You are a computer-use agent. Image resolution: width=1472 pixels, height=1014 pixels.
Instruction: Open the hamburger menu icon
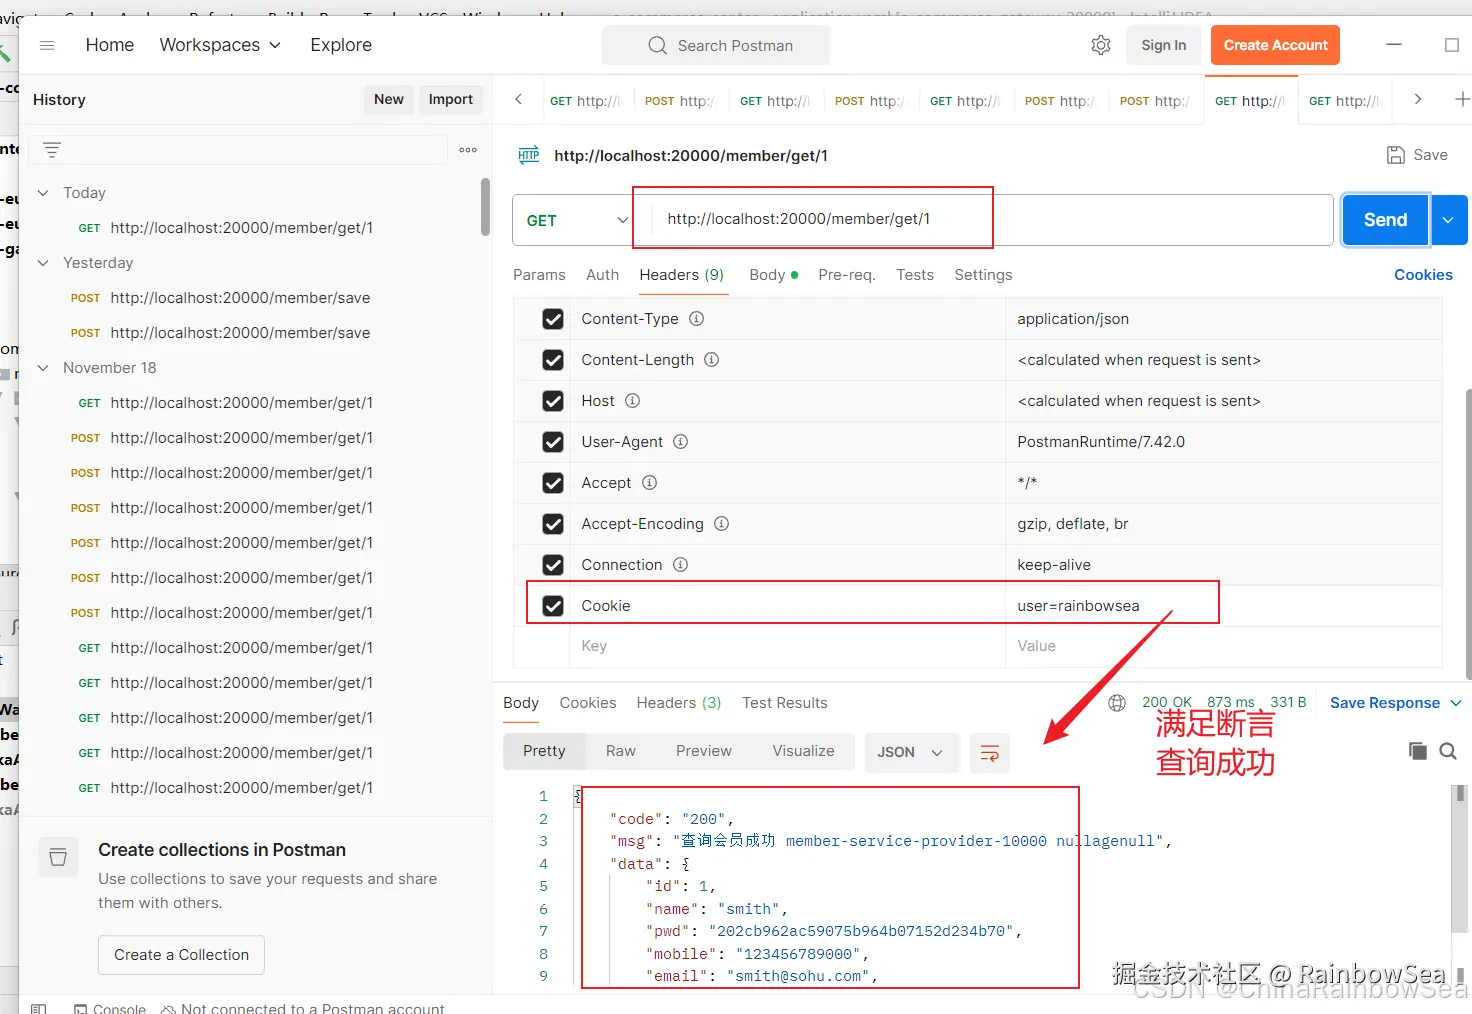coord(47,45)
